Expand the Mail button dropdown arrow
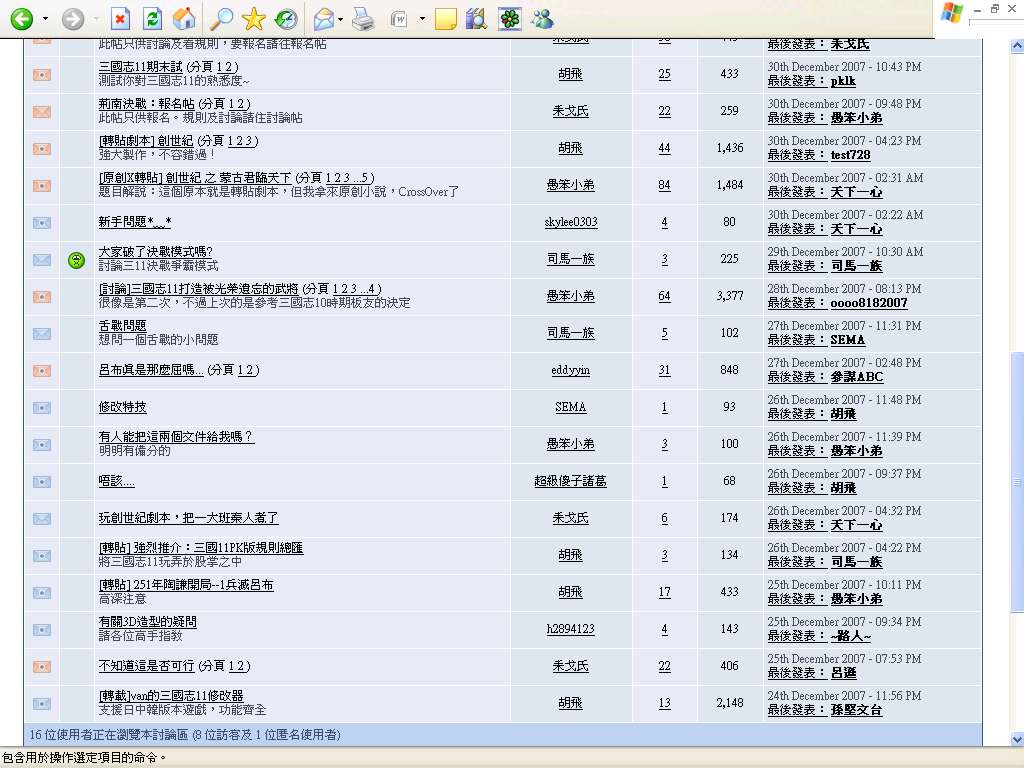The width and height of the screenshot is (1024, 768). click(x=341, y=20)
